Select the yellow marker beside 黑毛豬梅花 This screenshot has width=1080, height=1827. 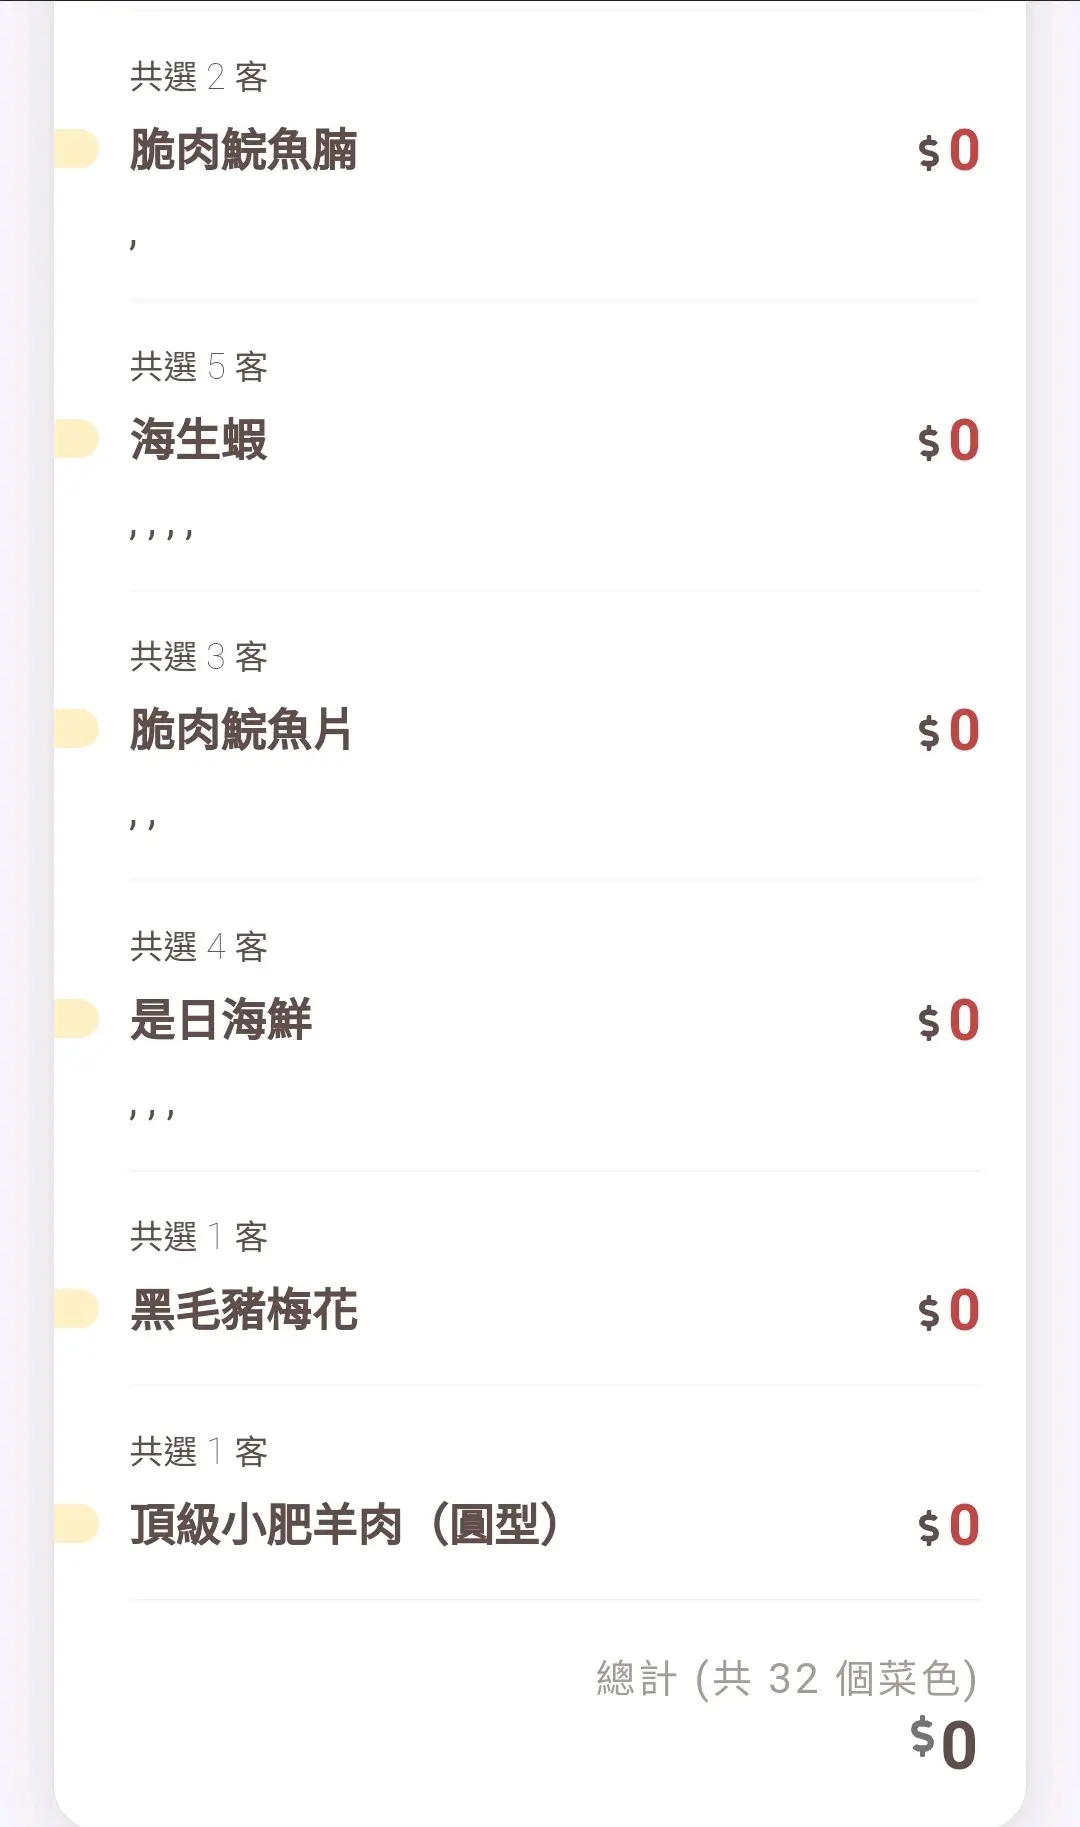(x=77, y=1309)
